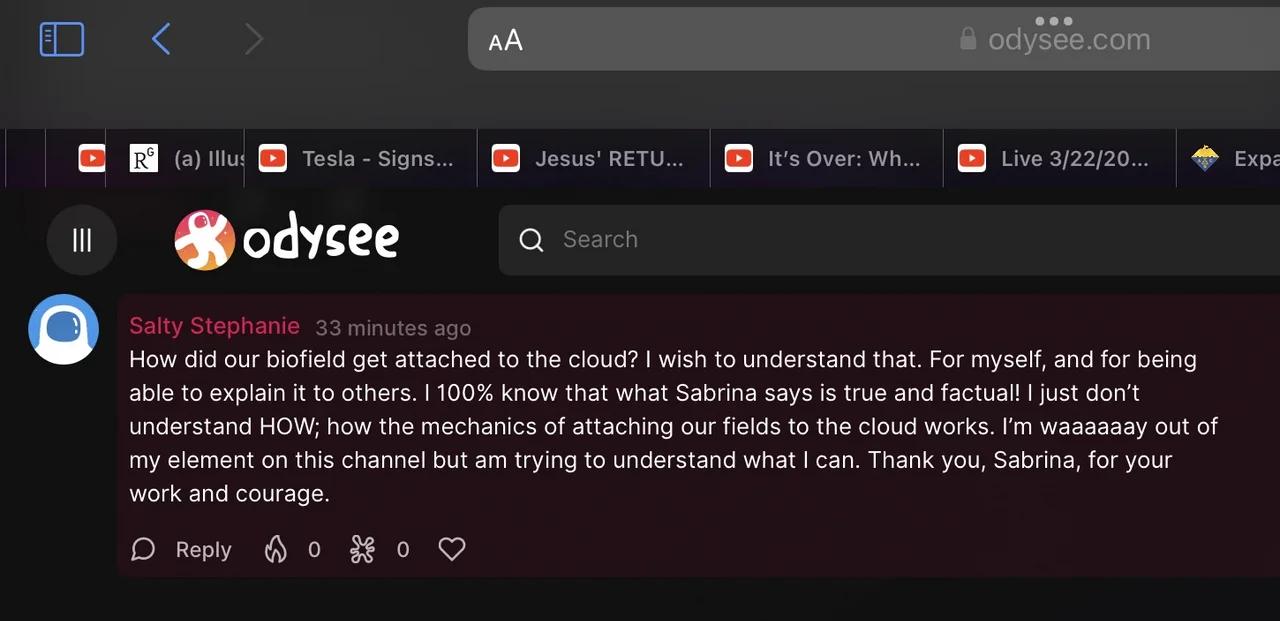The image size is (1280, 621).
Task: Toggle the heart icon on comment
Action: (x=452, y=549)
